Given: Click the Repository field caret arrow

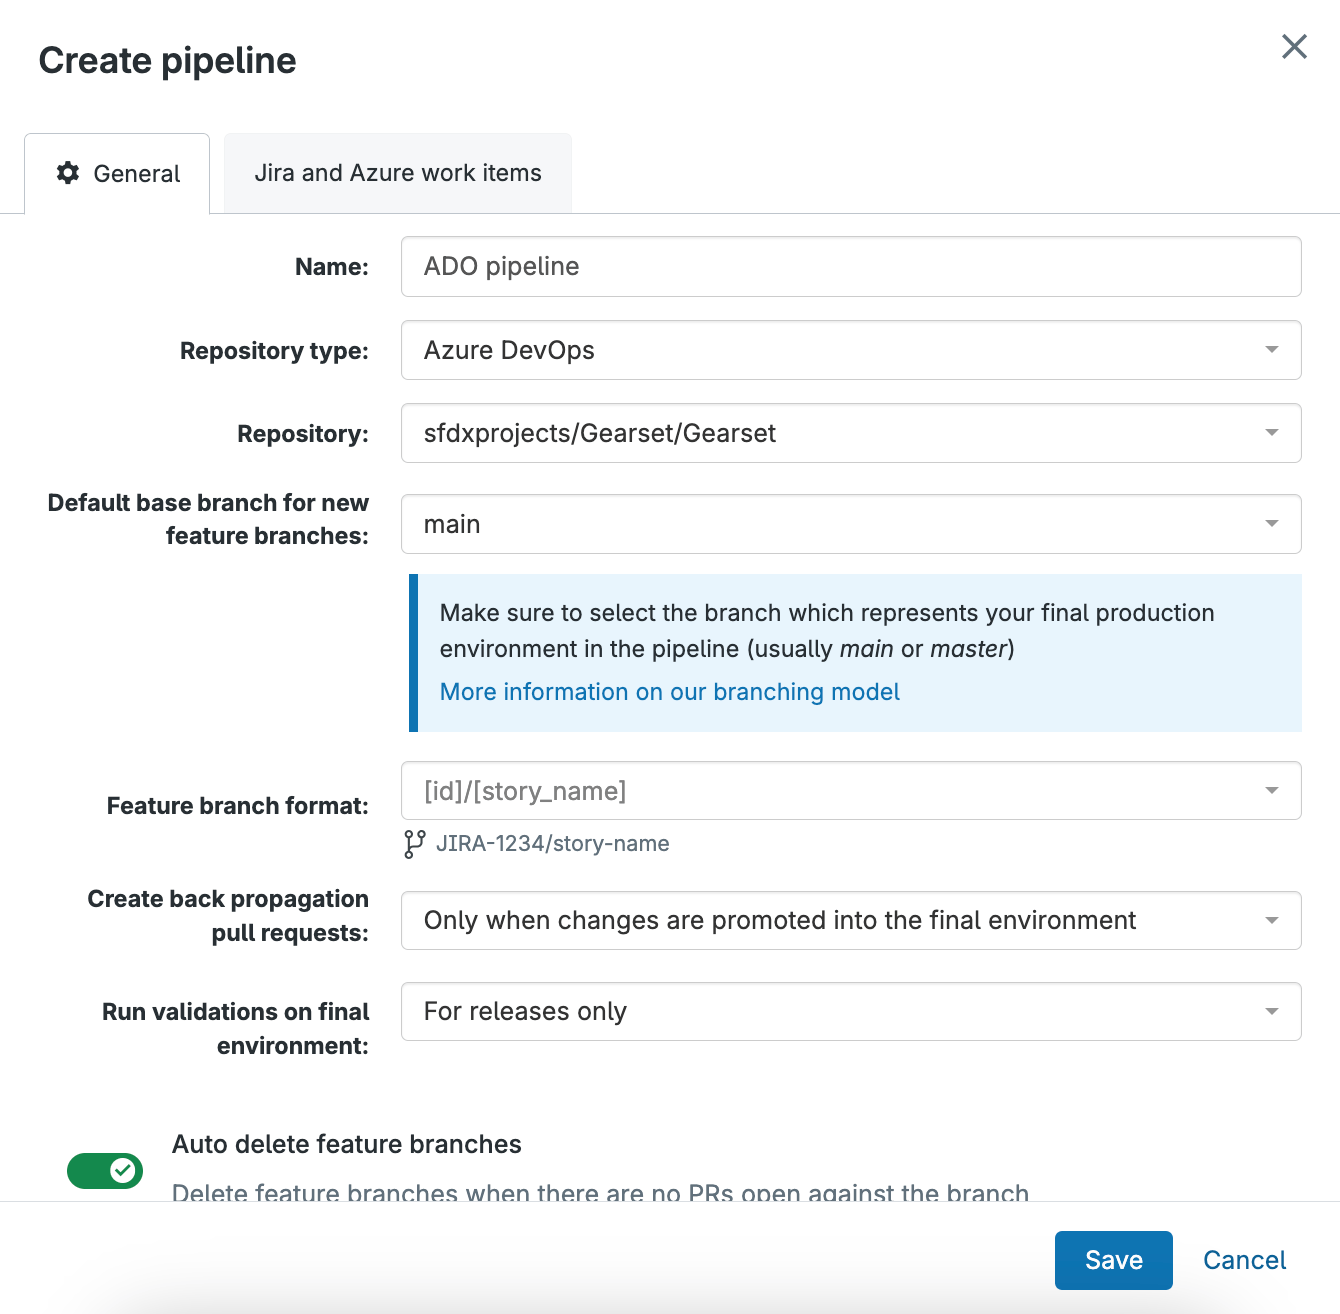Looking at the screenshot, I should point(1271,433).
